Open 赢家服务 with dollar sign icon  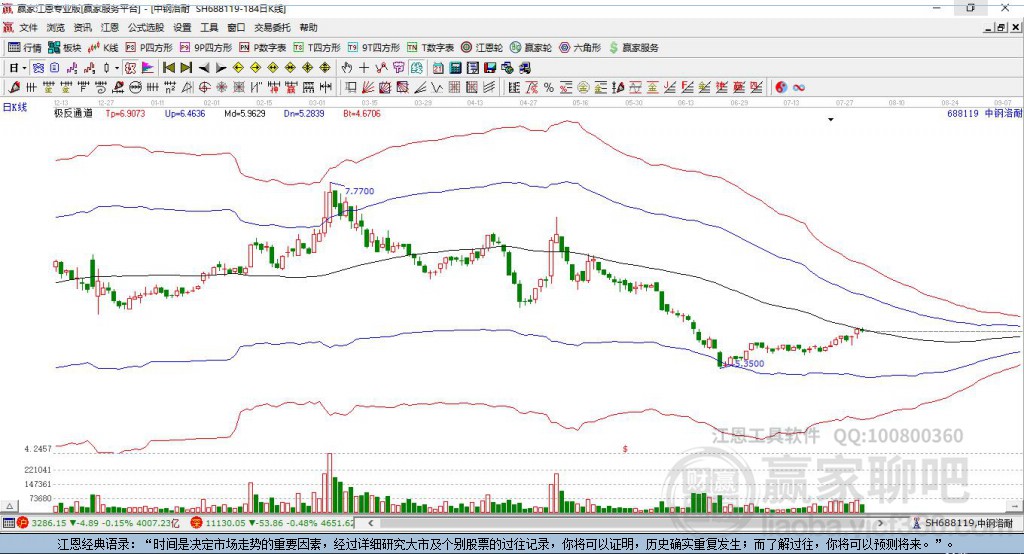click(633, 48)
